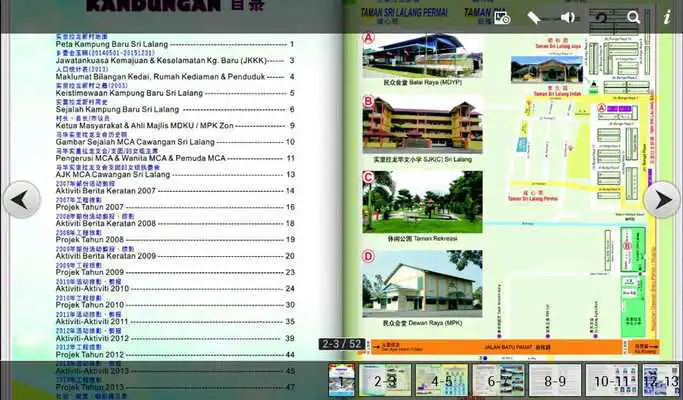Click 'Aktiviti Berita Keratan 2008' entry

click(x=106, y=223)
